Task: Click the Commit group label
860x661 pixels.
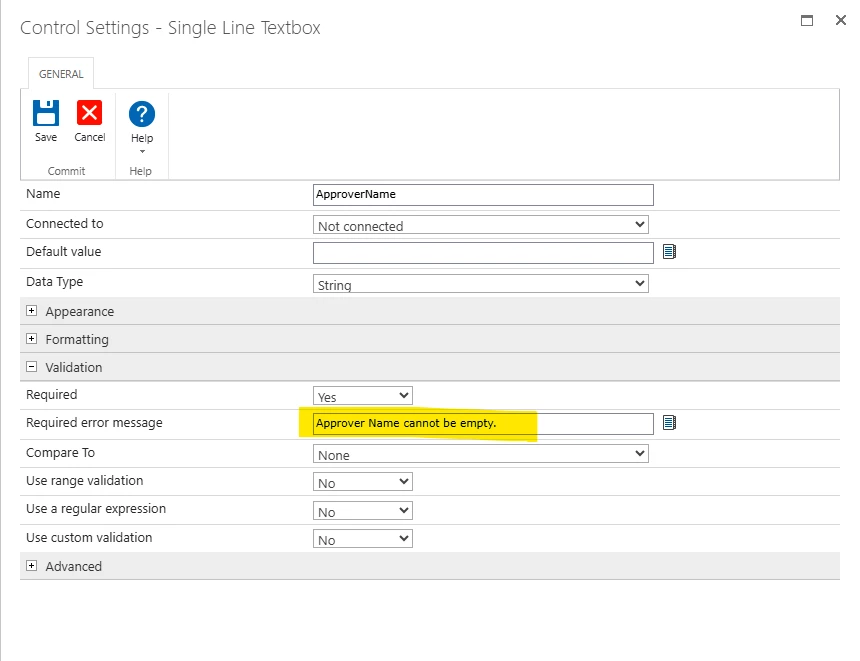Action: point(66,171)
